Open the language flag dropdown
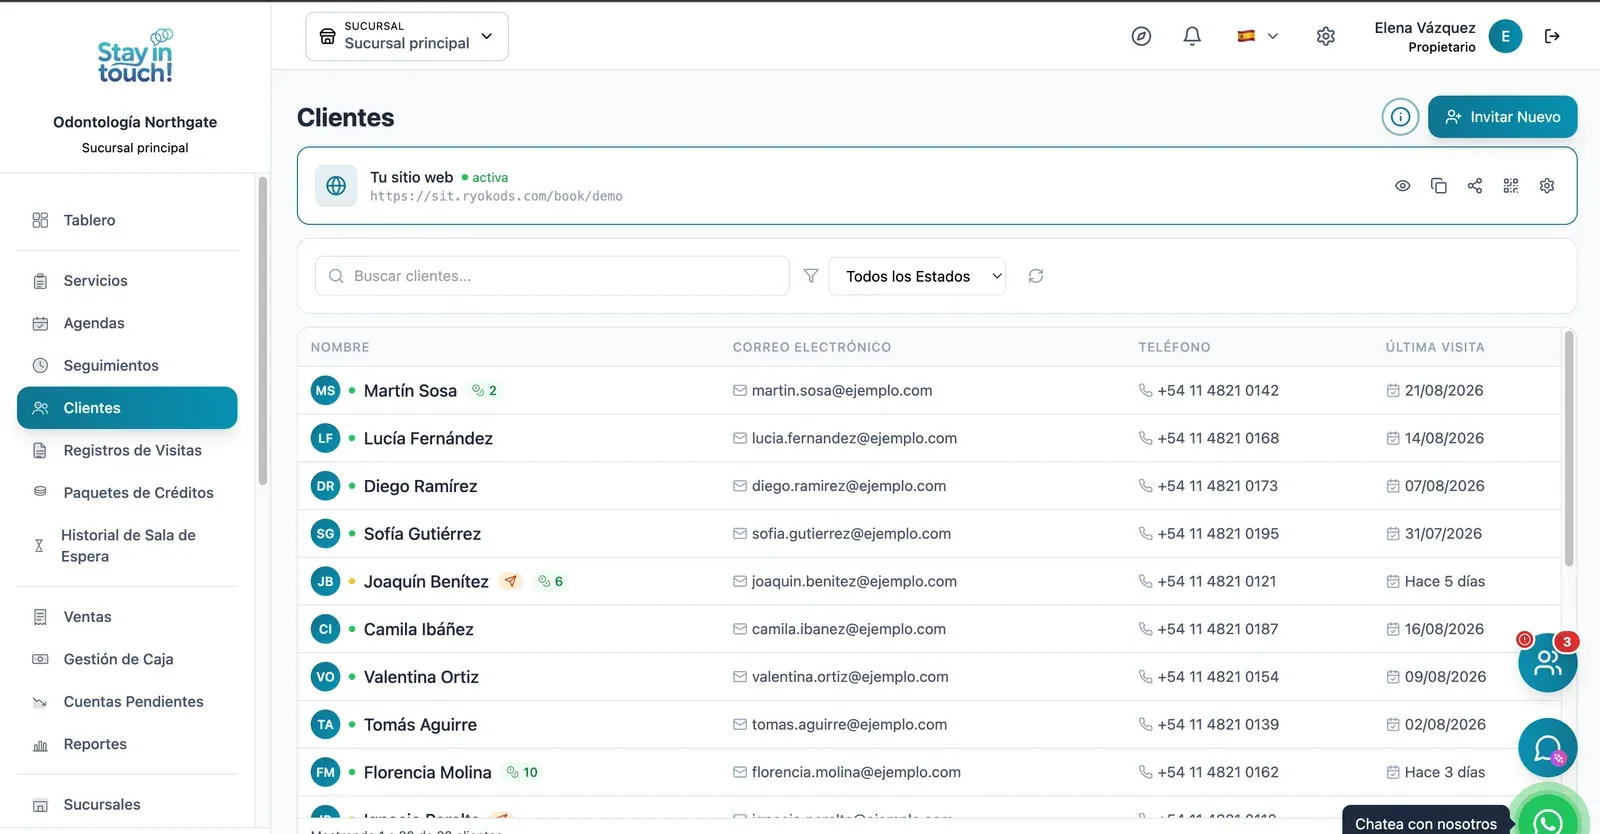This screenshot has height=834, width=1600. (1258, 36)
